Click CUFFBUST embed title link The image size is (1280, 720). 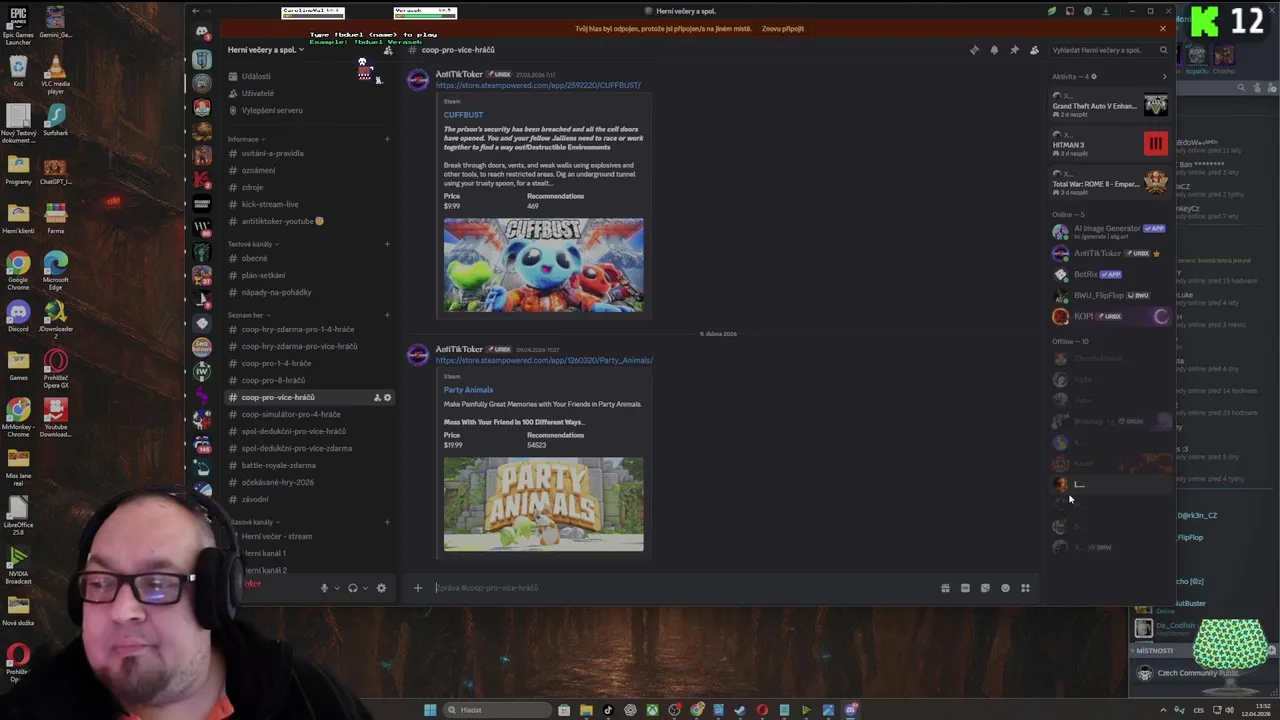463,115
